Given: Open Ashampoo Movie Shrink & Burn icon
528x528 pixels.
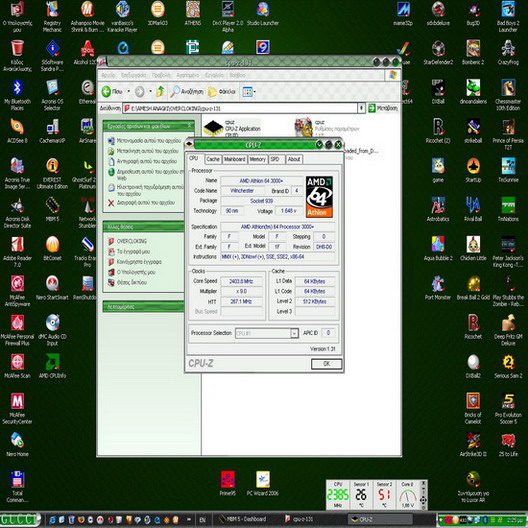Looking at the screenshot, I should pos(87,16).
